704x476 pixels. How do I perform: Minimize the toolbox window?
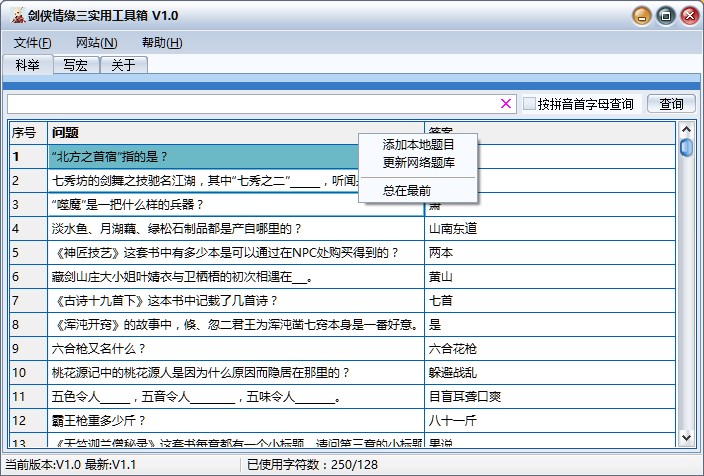coord(640,16)
